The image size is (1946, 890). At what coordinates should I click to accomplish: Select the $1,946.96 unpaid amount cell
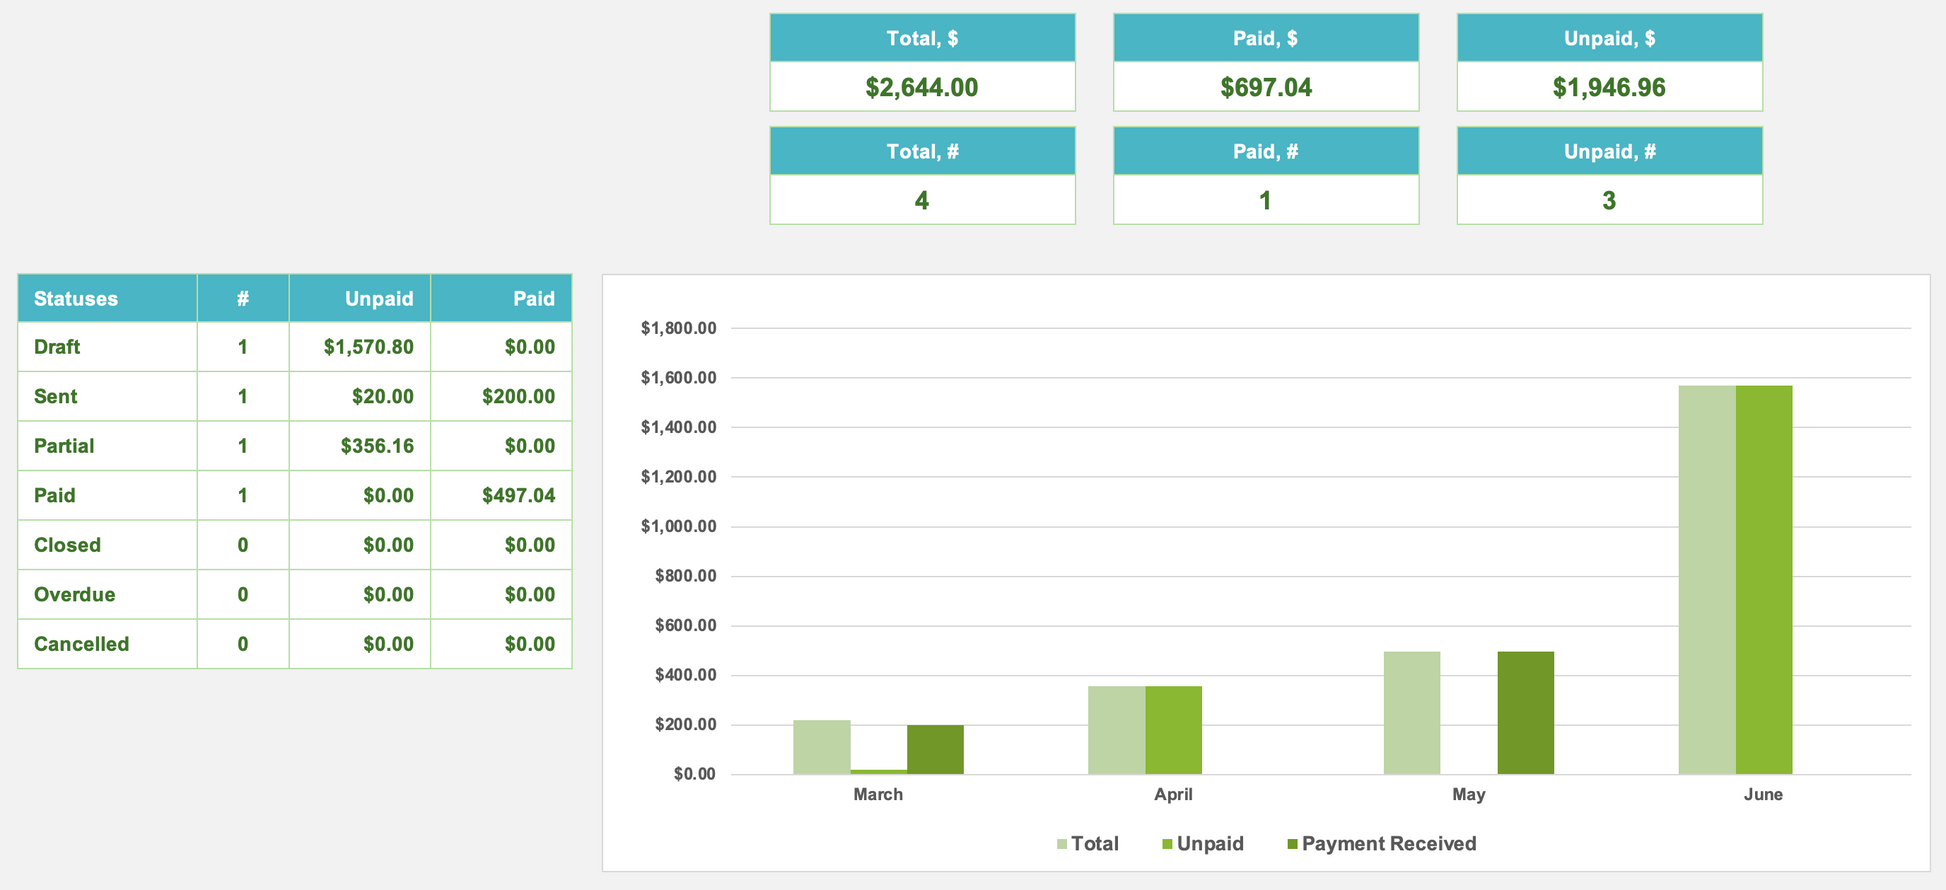click(x=1608, y=87)
